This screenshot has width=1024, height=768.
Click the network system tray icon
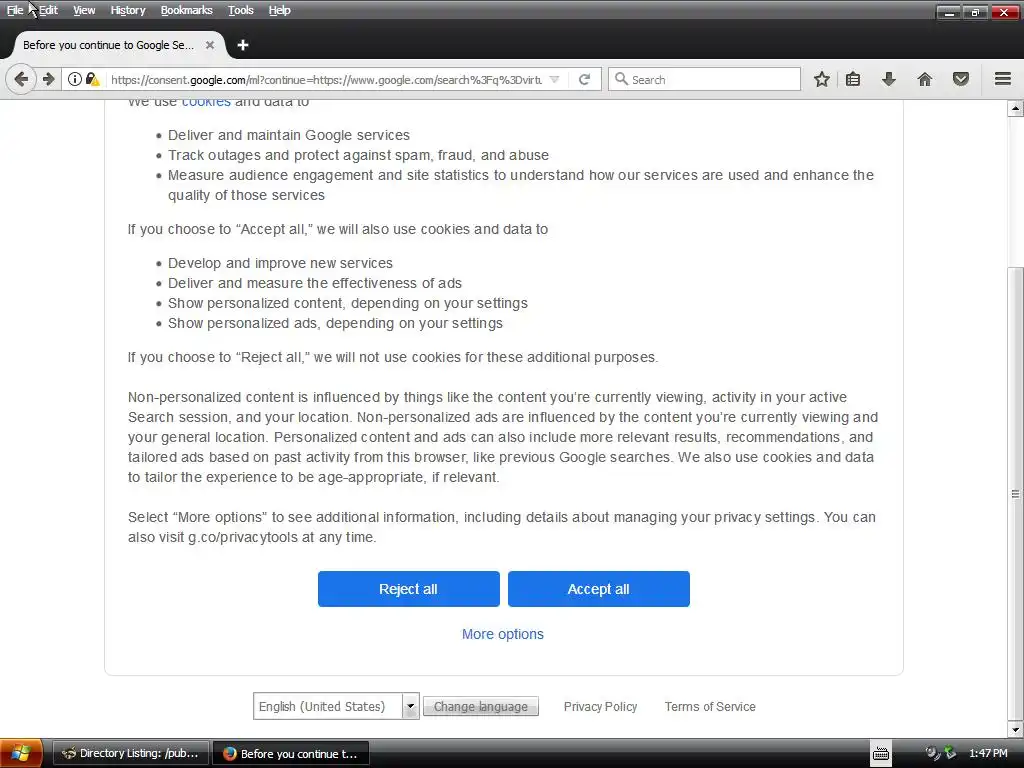pyautogui.click(x=950, y=753)
